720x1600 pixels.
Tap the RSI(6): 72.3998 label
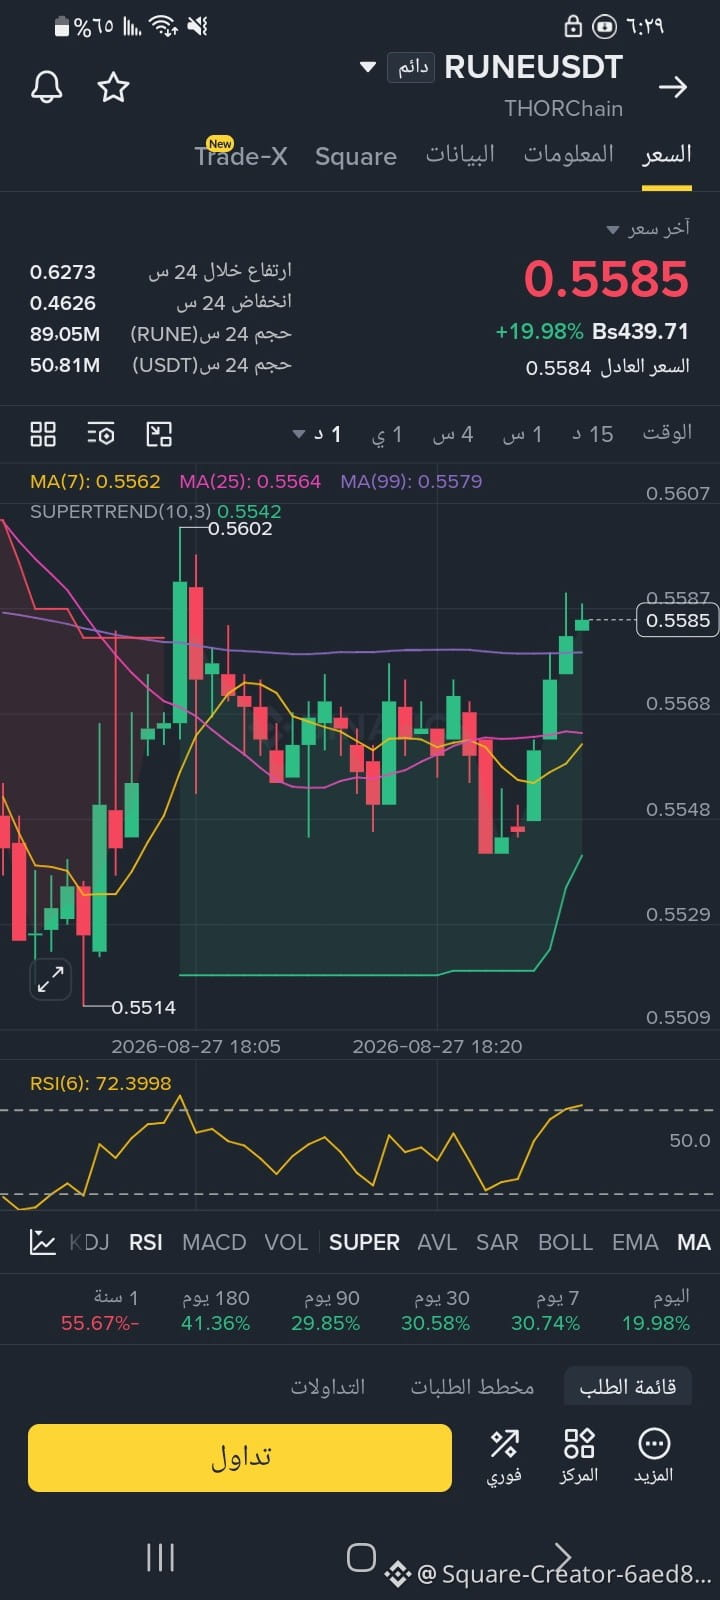pos(100,1083)
